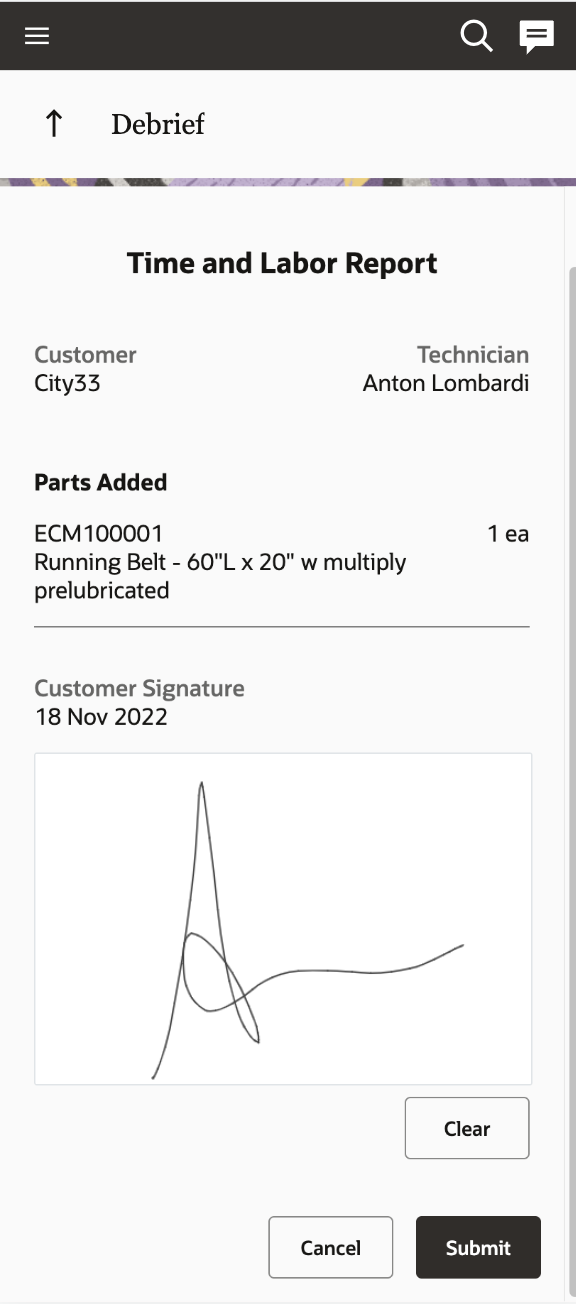Go back using the up arrow

[x=54, y=124]
